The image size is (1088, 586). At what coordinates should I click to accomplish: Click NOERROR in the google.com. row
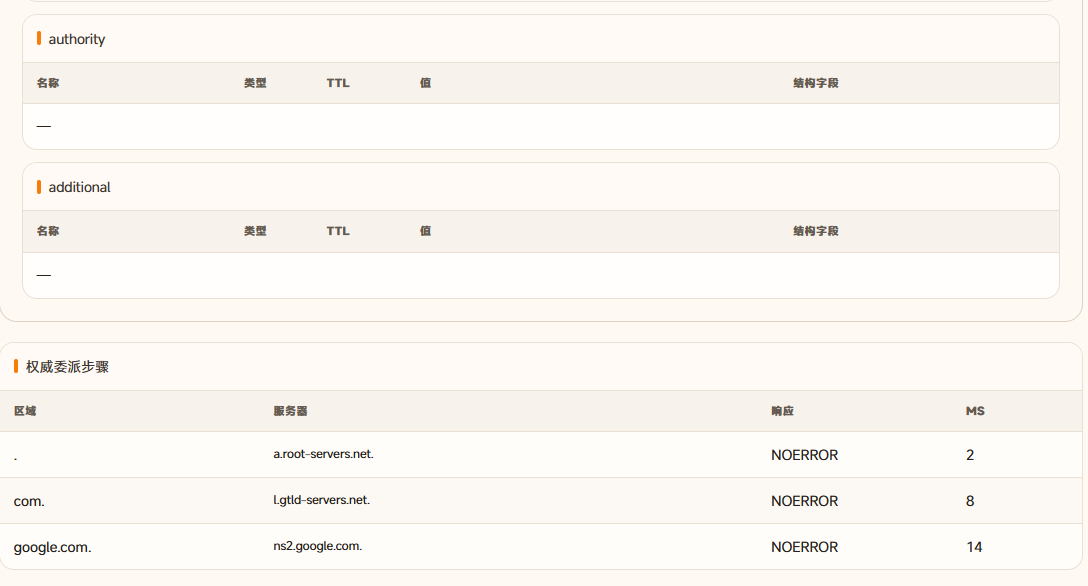tap(804, 547)
